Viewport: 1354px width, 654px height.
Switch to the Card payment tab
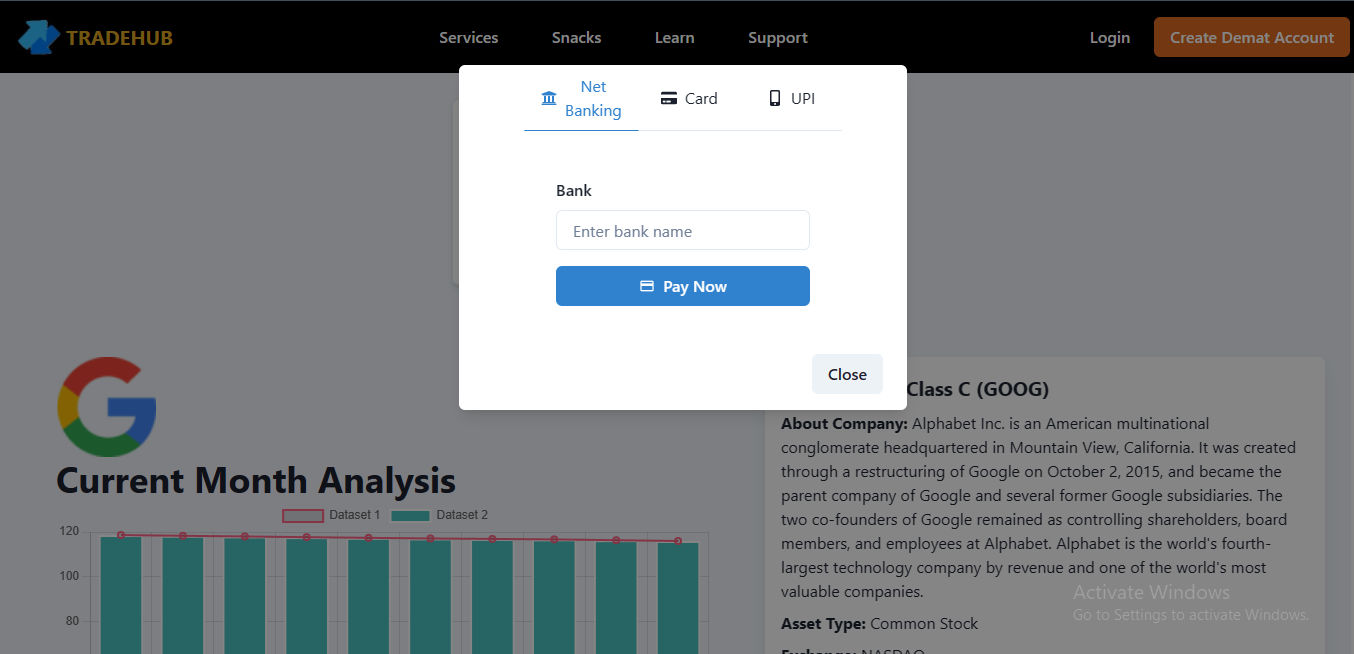pos(689,98)
